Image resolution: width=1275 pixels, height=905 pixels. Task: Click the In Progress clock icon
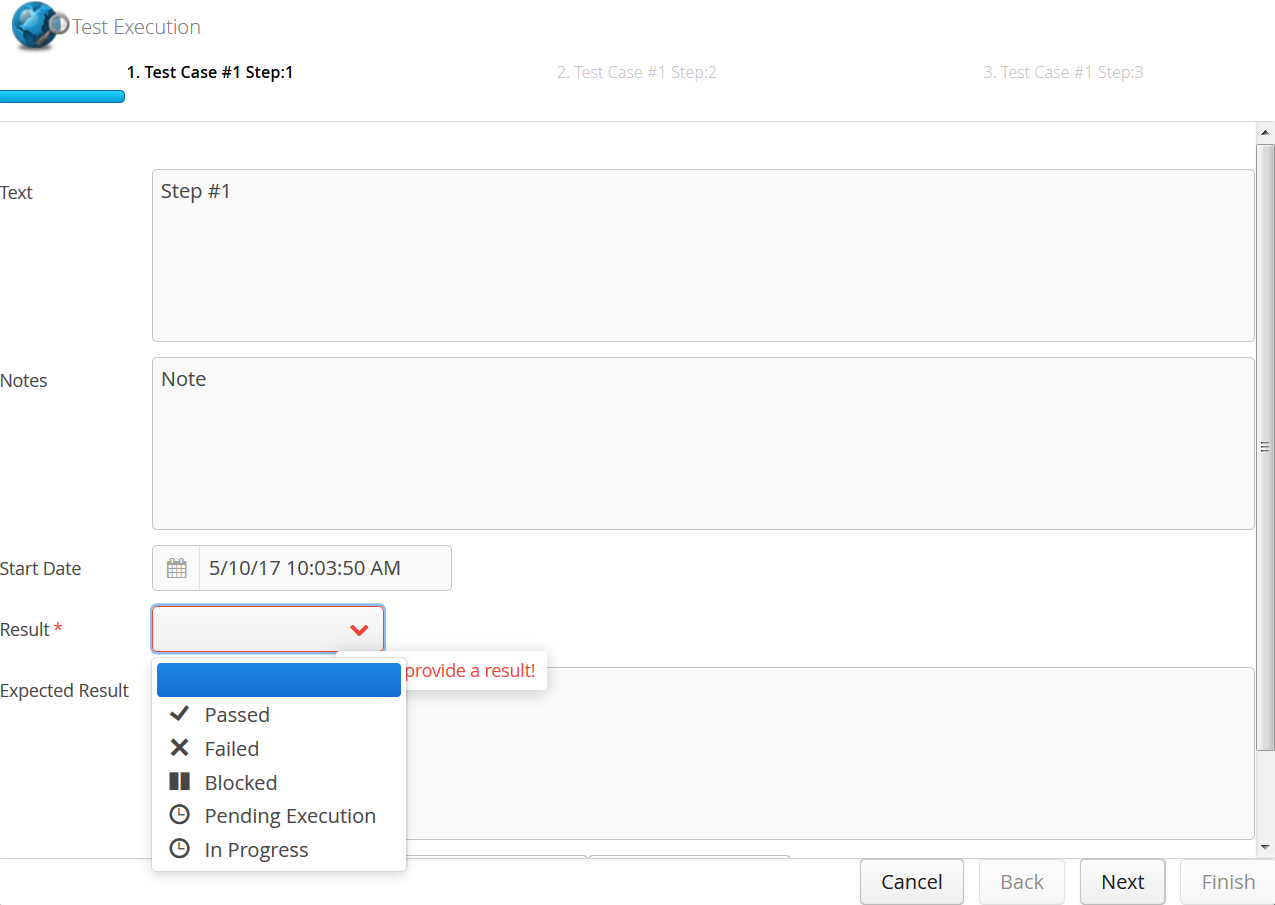(x=179, y=849)
